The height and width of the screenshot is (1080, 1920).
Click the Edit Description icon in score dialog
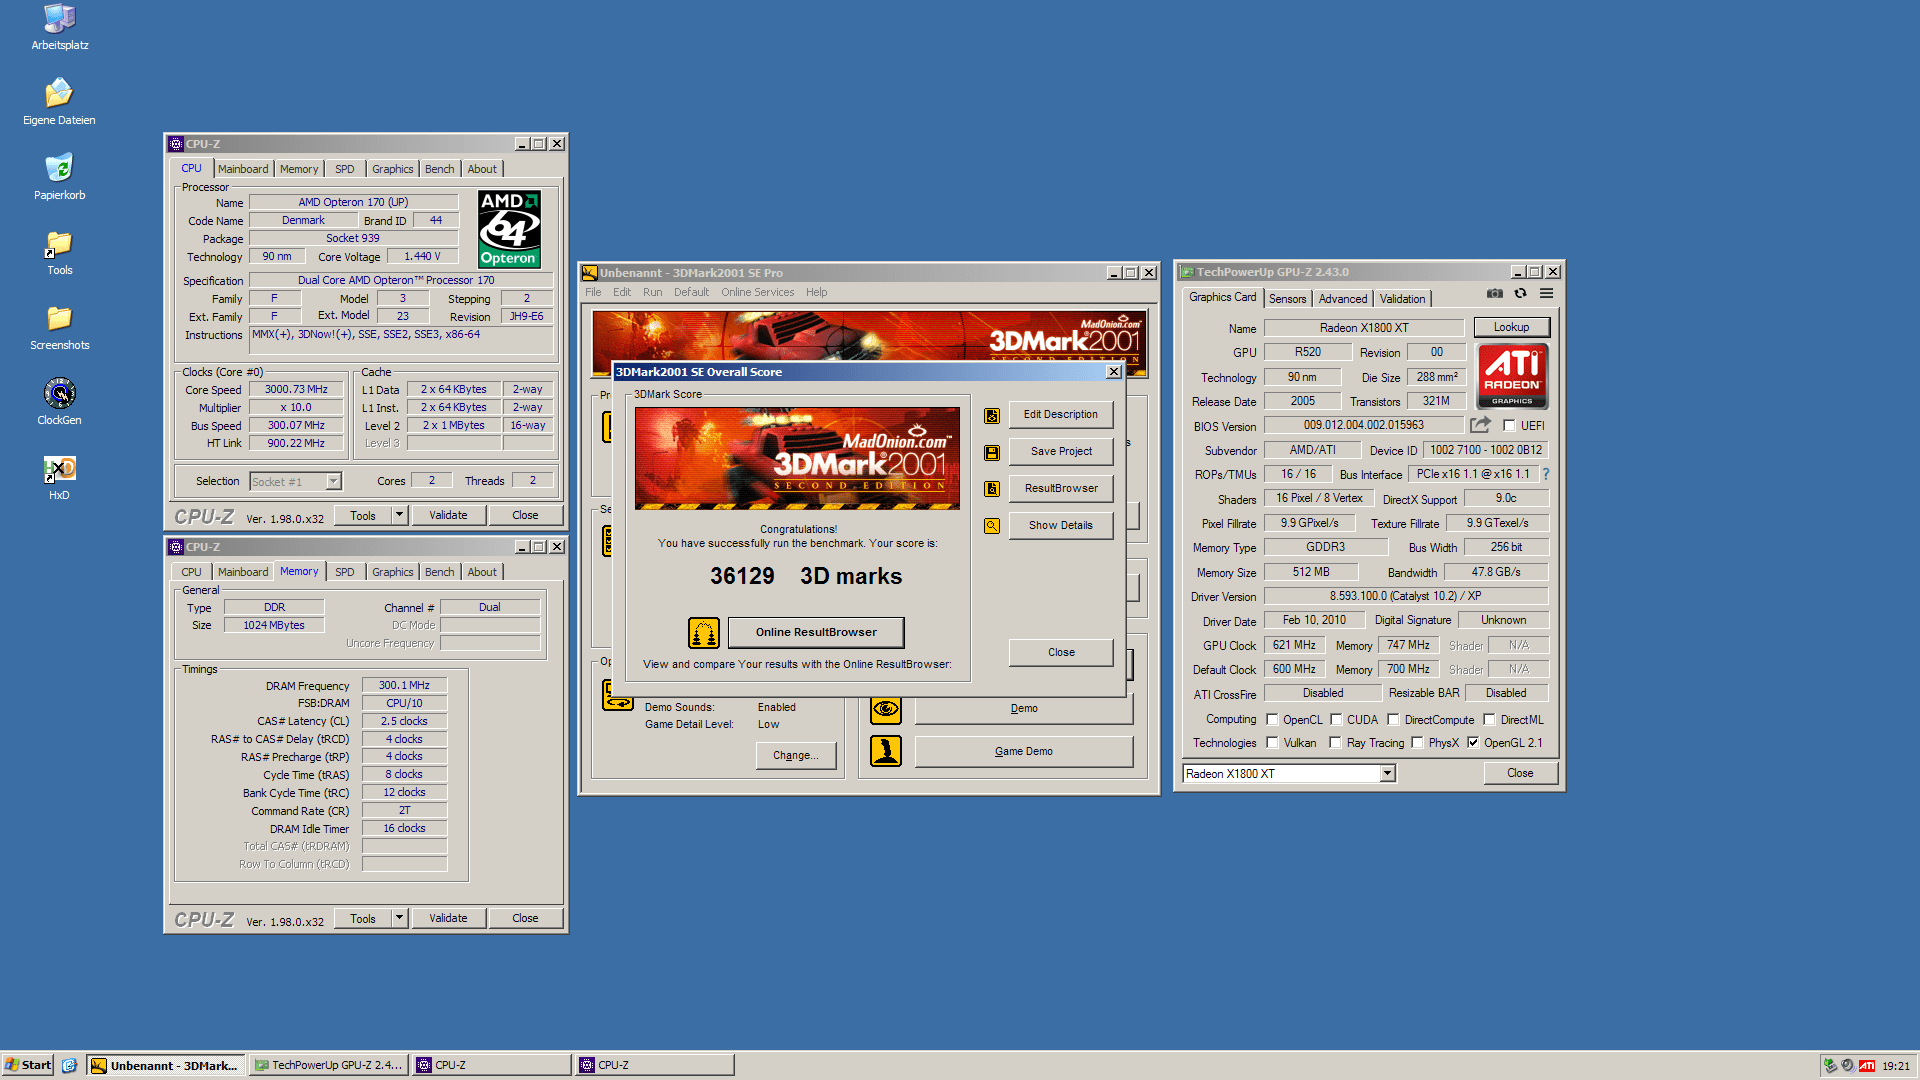pos(992,415)
